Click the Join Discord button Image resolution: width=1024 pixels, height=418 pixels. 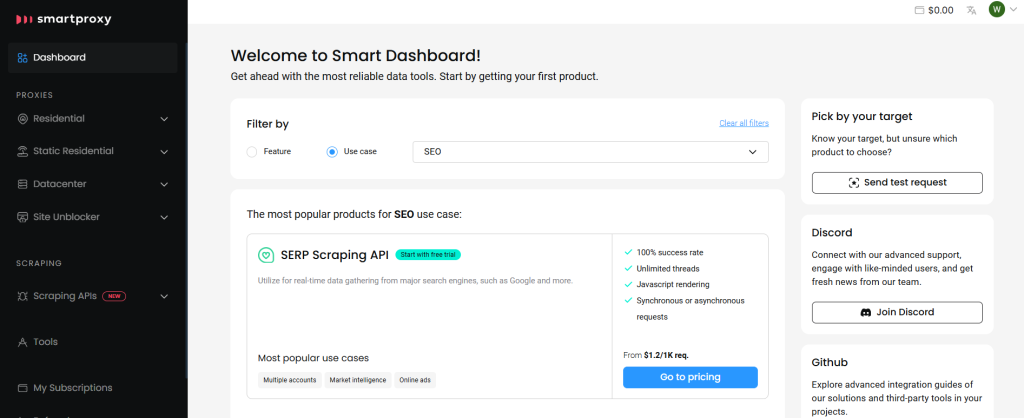click(x=897, y=313)
